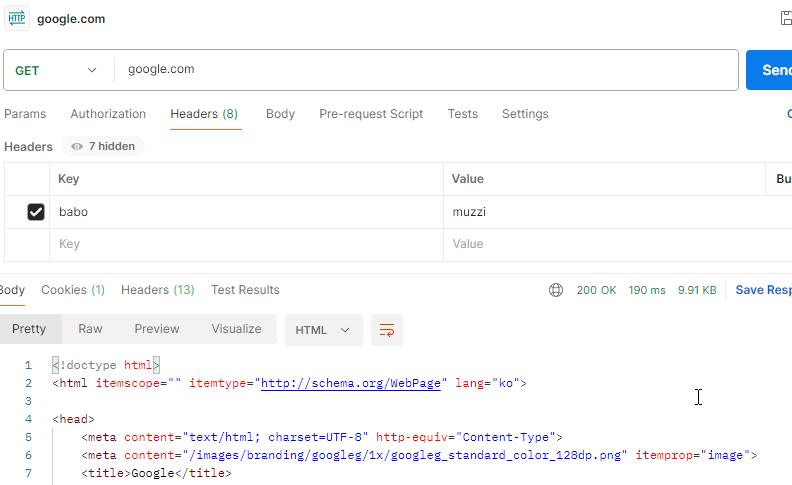Click the babo key cell
Screen dimensions: 792x485
coord(246,212)
